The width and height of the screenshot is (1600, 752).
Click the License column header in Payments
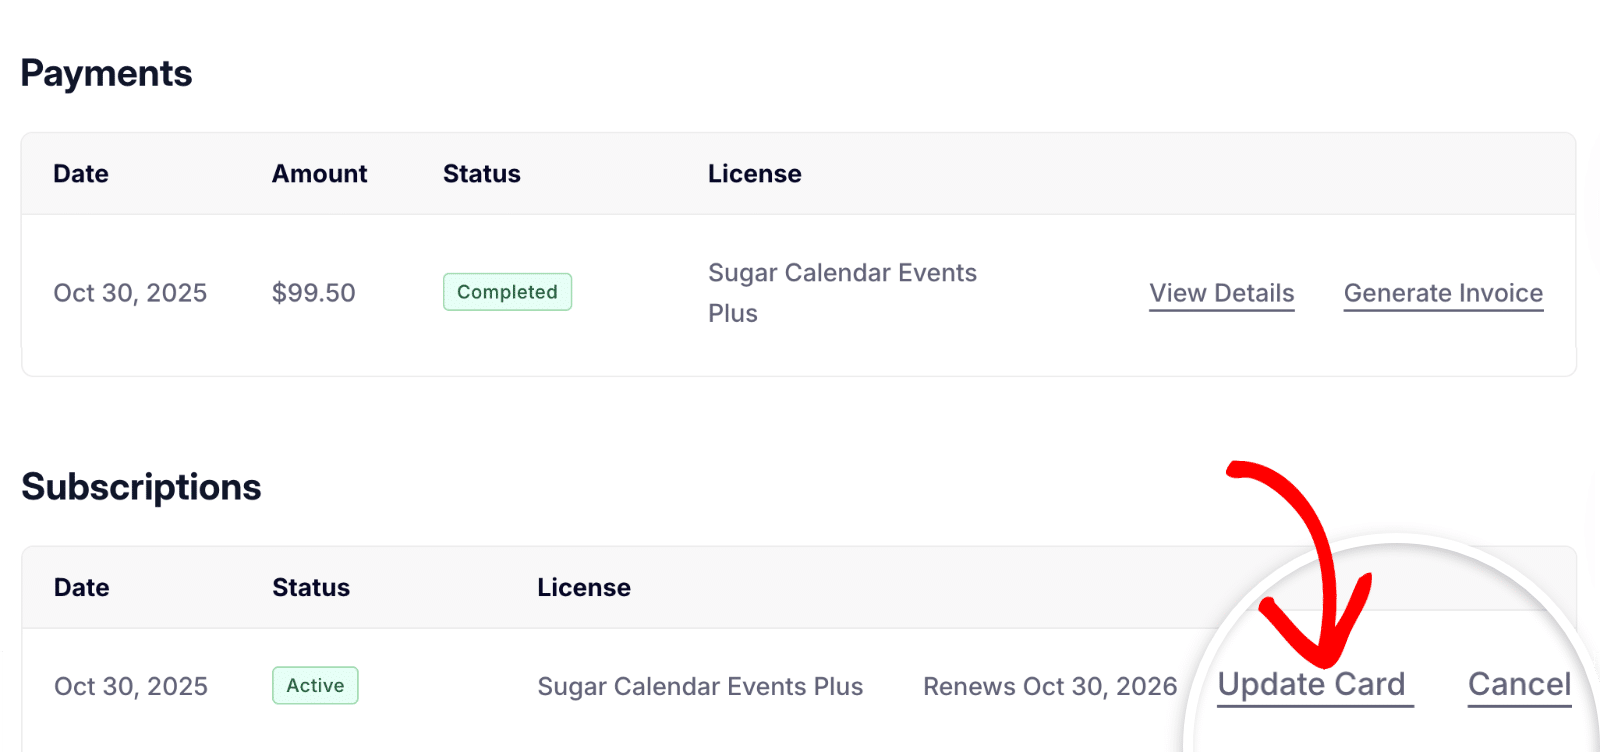click(x=754, y=173)
